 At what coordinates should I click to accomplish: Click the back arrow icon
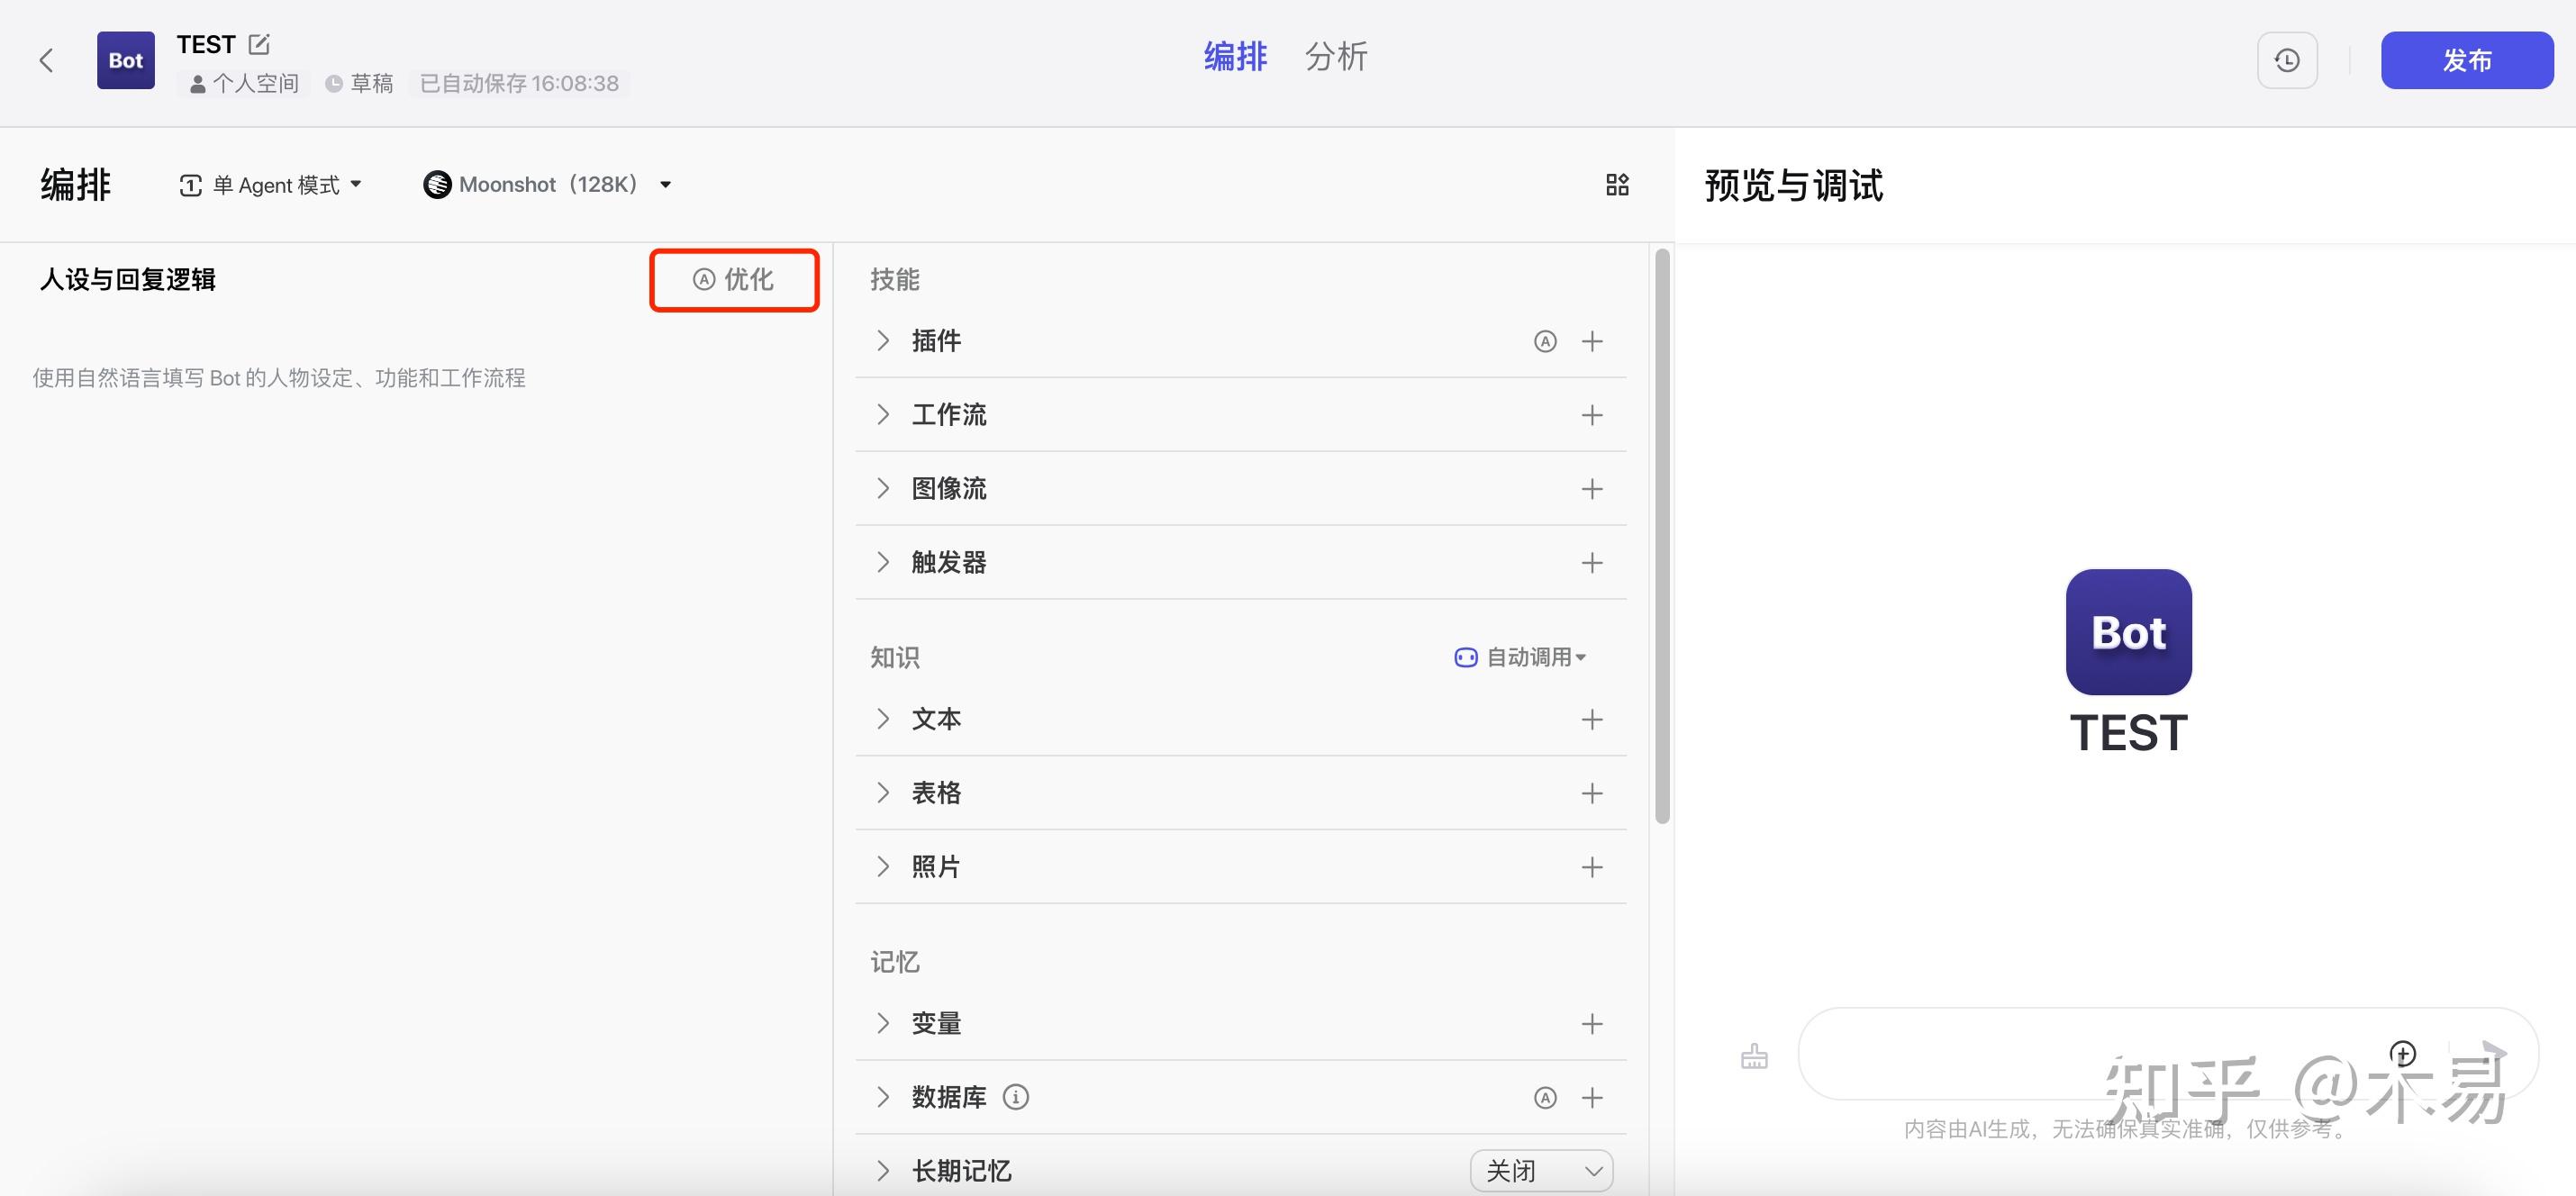pos(46,60)
